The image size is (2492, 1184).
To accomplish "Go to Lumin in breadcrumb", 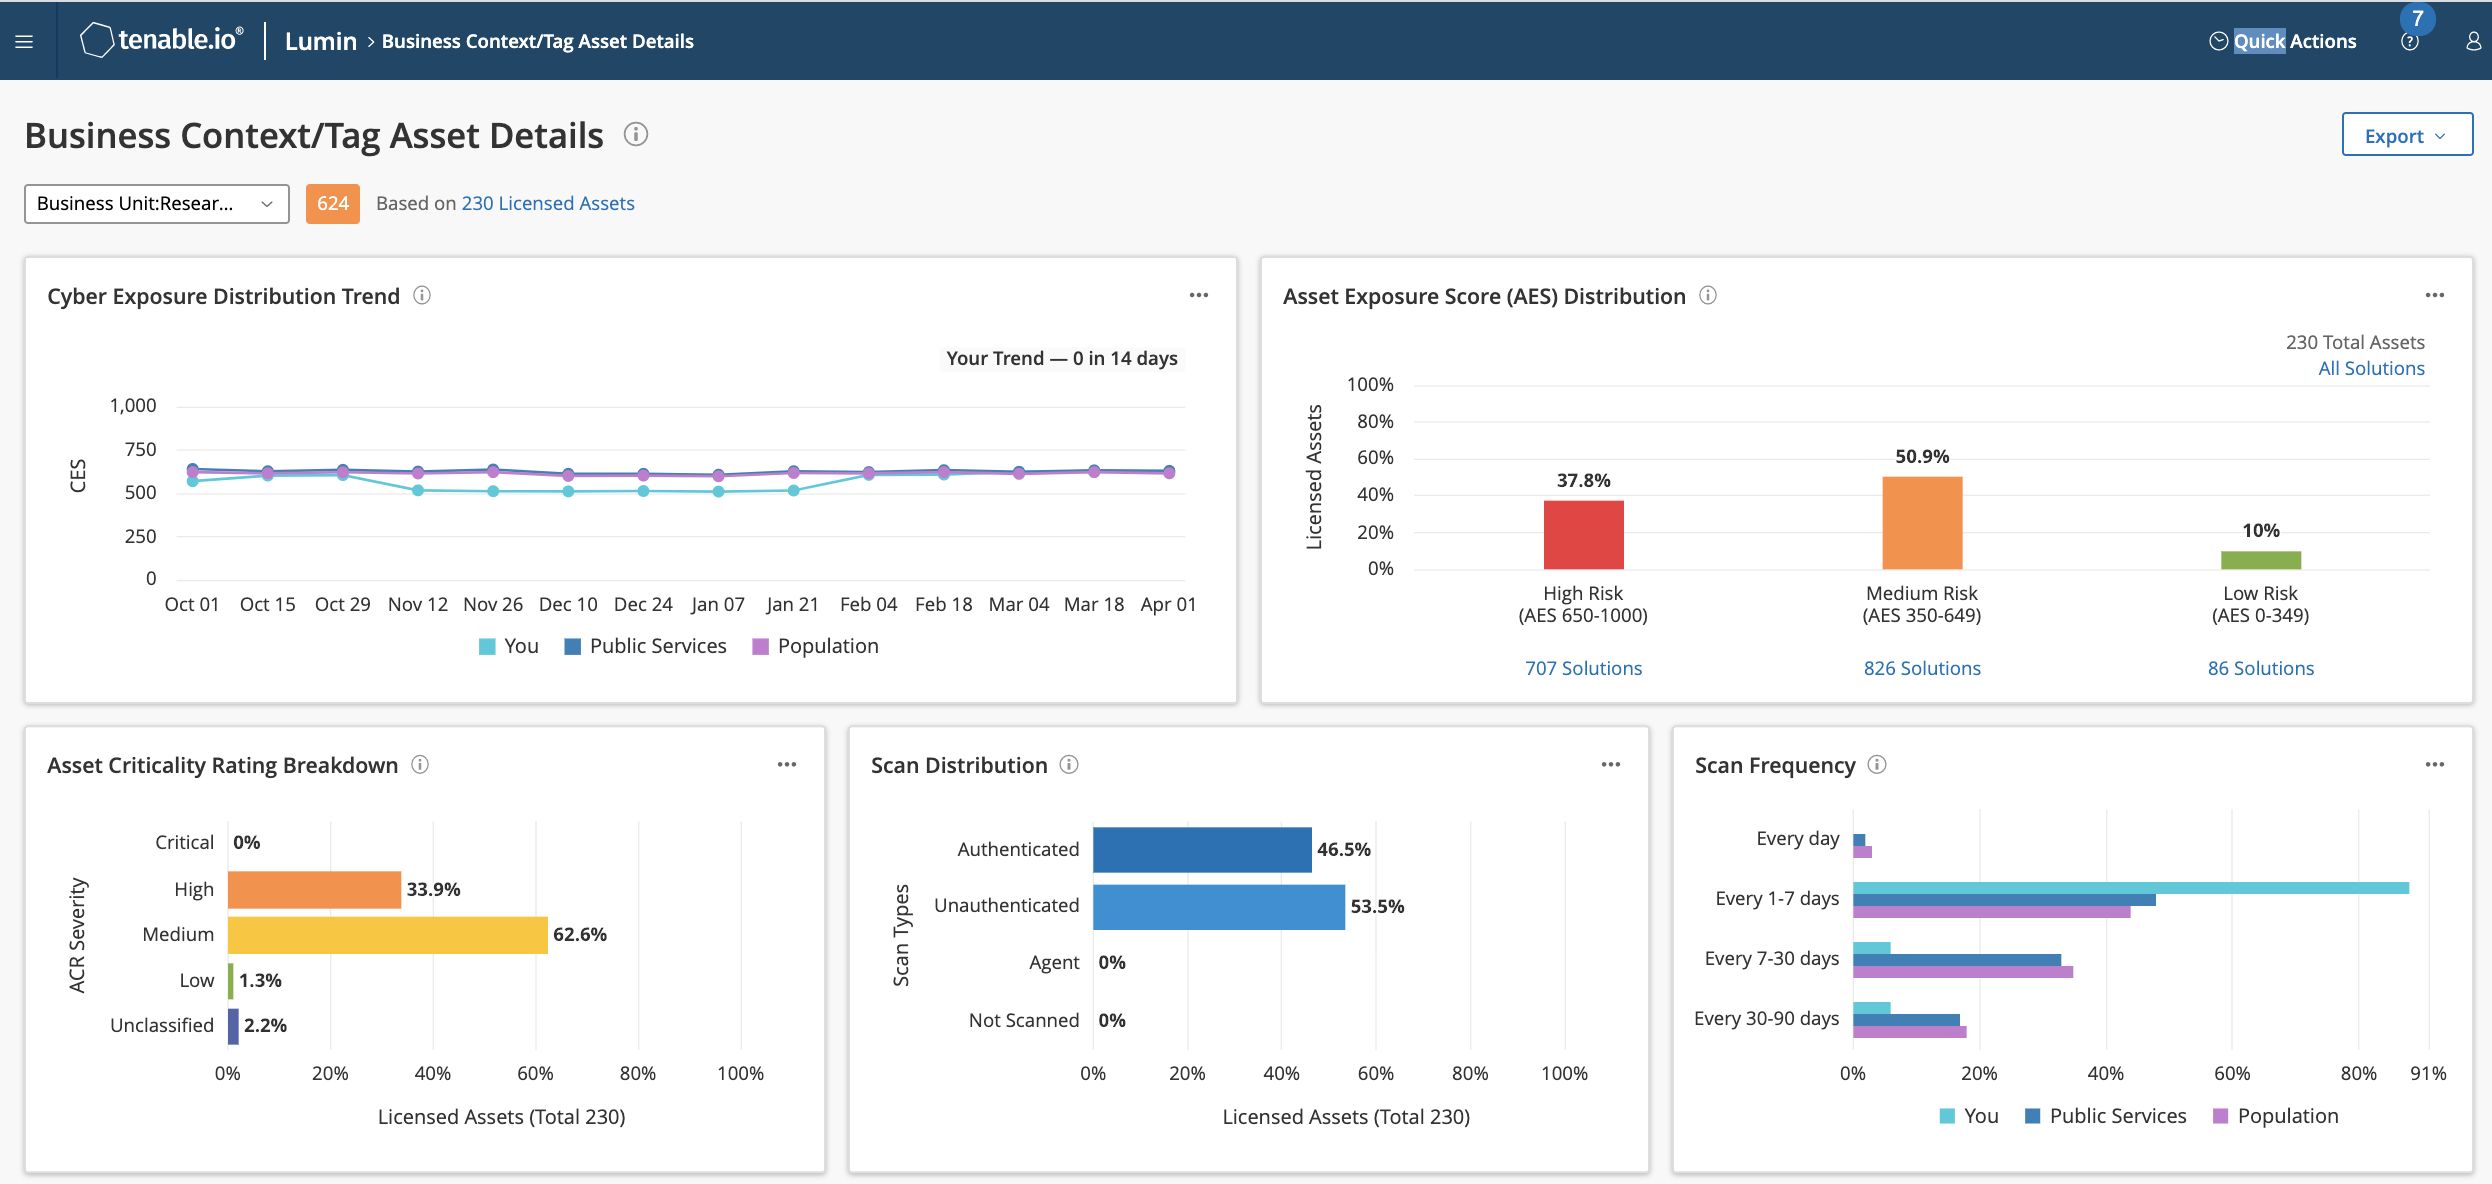I will tap(320, 41).
